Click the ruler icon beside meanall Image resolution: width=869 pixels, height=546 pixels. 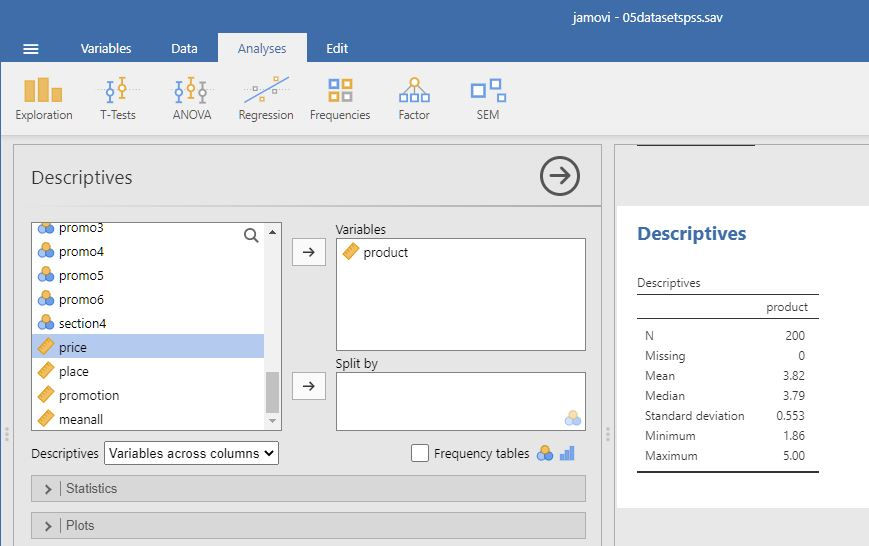[x=46, y=419]
